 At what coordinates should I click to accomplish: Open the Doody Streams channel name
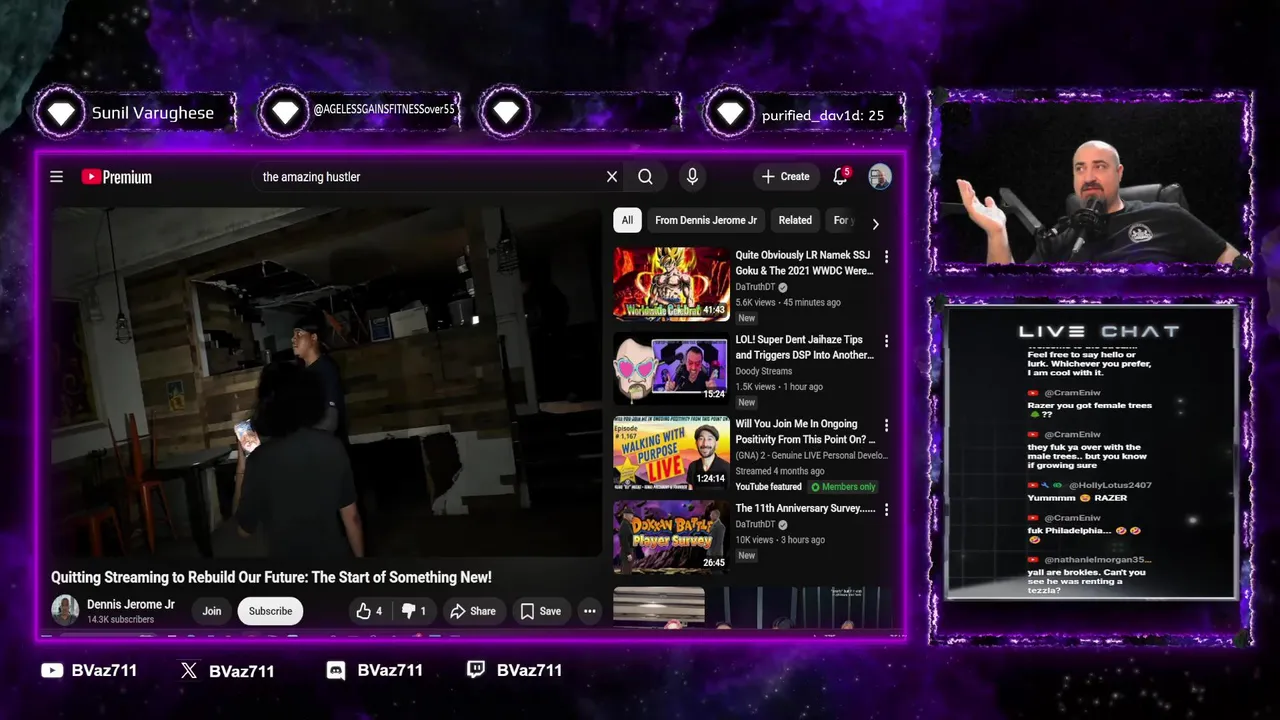763,371
